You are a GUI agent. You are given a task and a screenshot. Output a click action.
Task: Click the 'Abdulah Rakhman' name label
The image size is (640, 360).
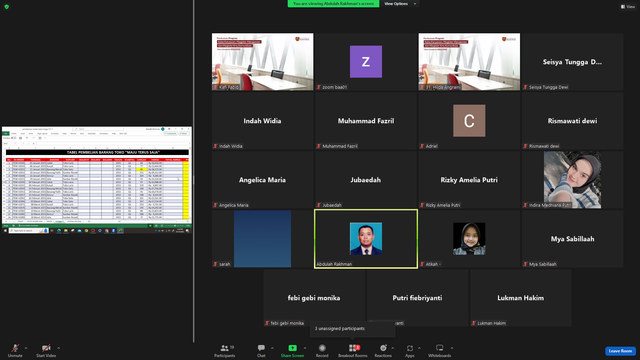334,264
